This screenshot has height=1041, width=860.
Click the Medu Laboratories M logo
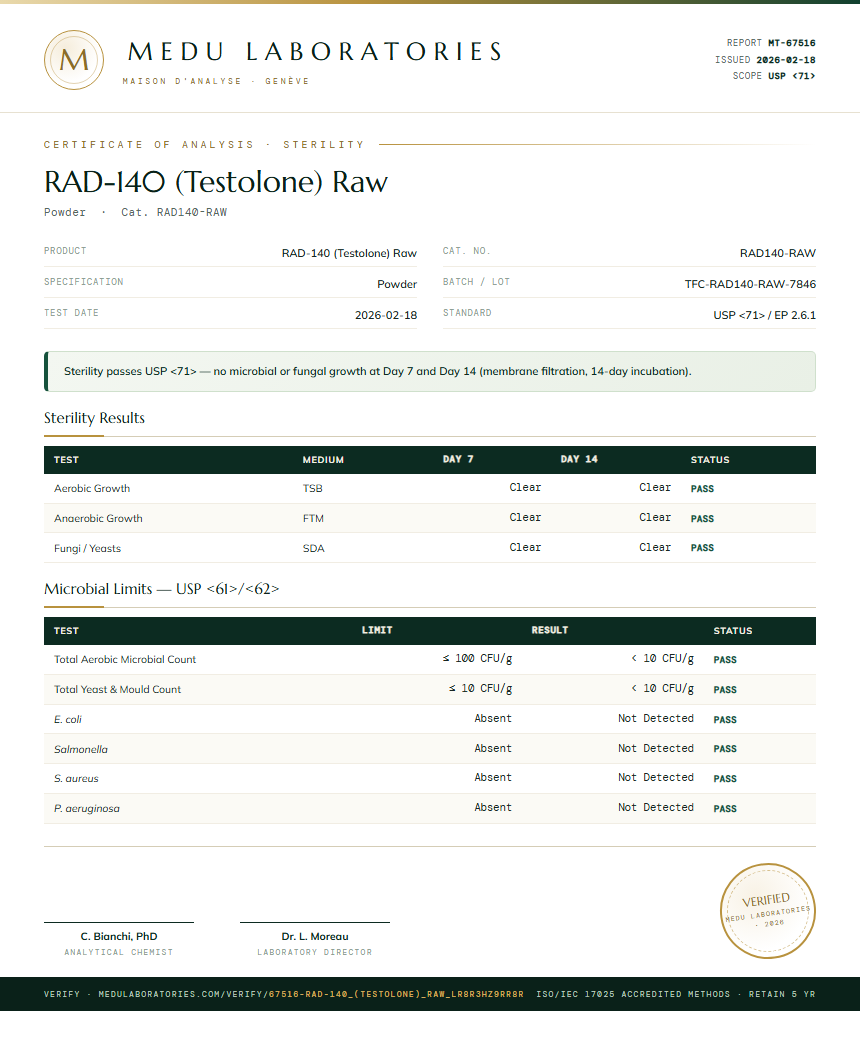click(74, 60)
